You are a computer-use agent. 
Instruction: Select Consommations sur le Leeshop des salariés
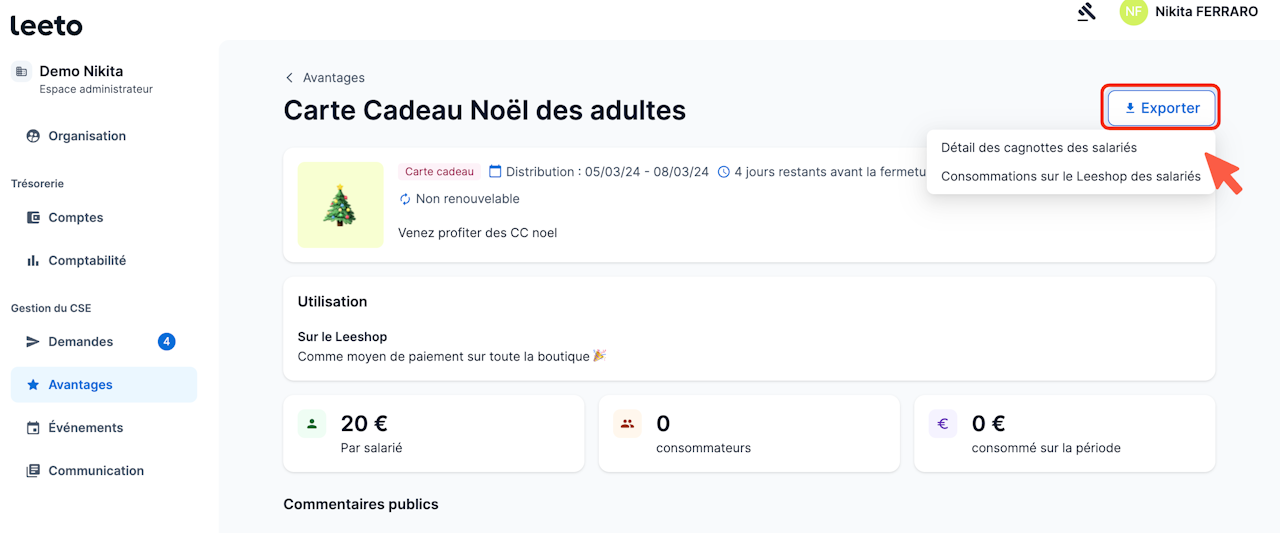click(1070, 176)
